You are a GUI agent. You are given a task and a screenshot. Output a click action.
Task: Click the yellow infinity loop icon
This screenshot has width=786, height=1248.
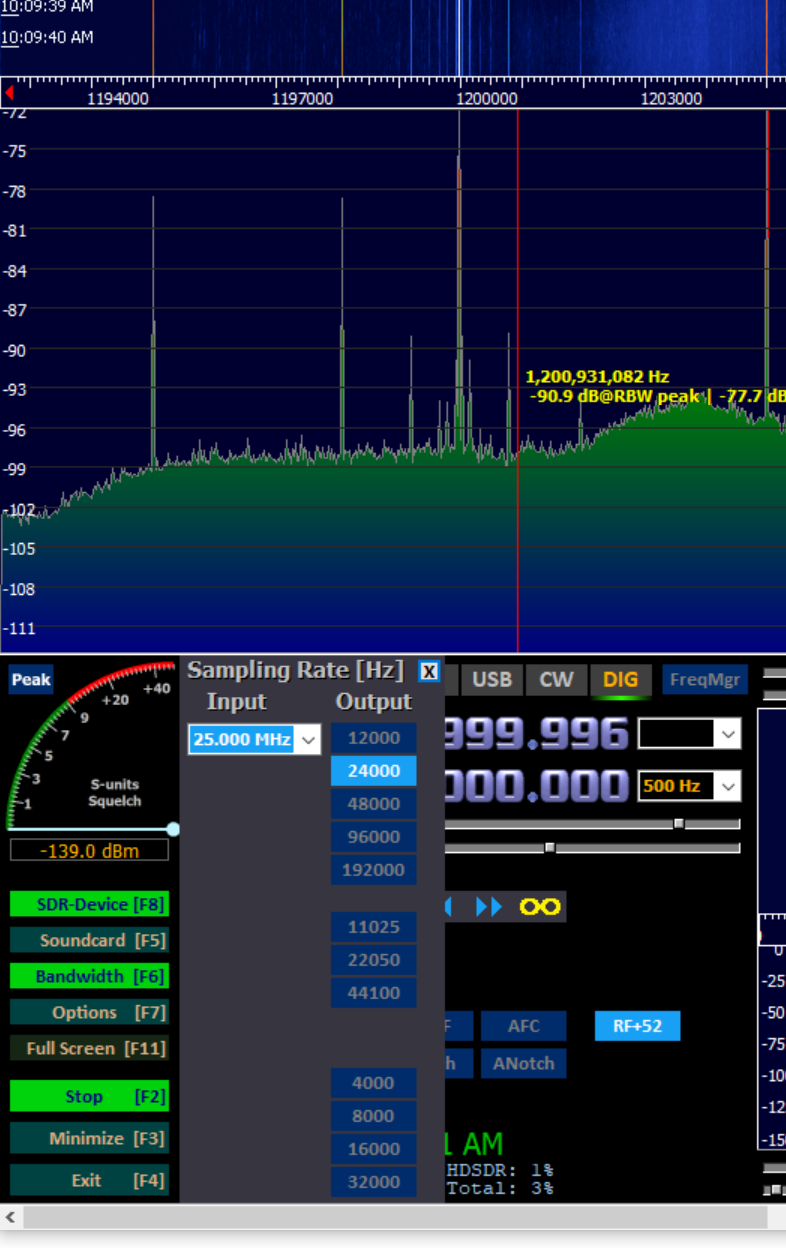coord(540,907)
